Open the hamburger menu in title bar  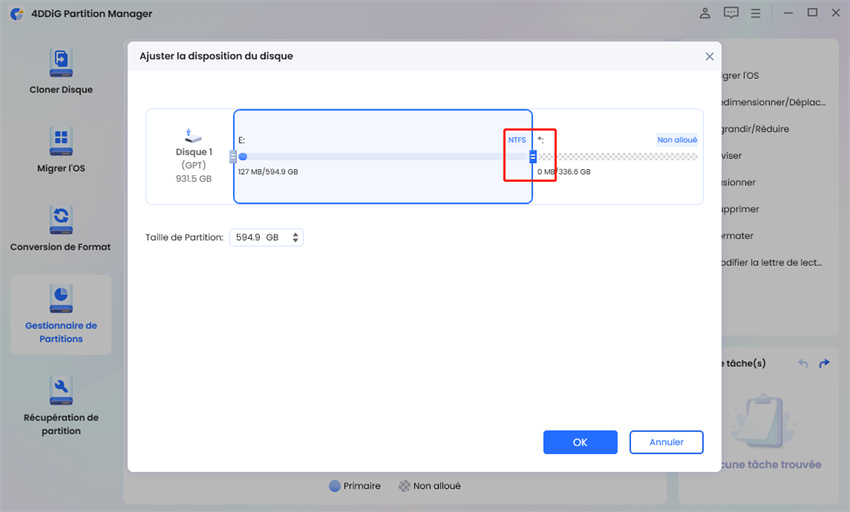click(x=757, y=13)
